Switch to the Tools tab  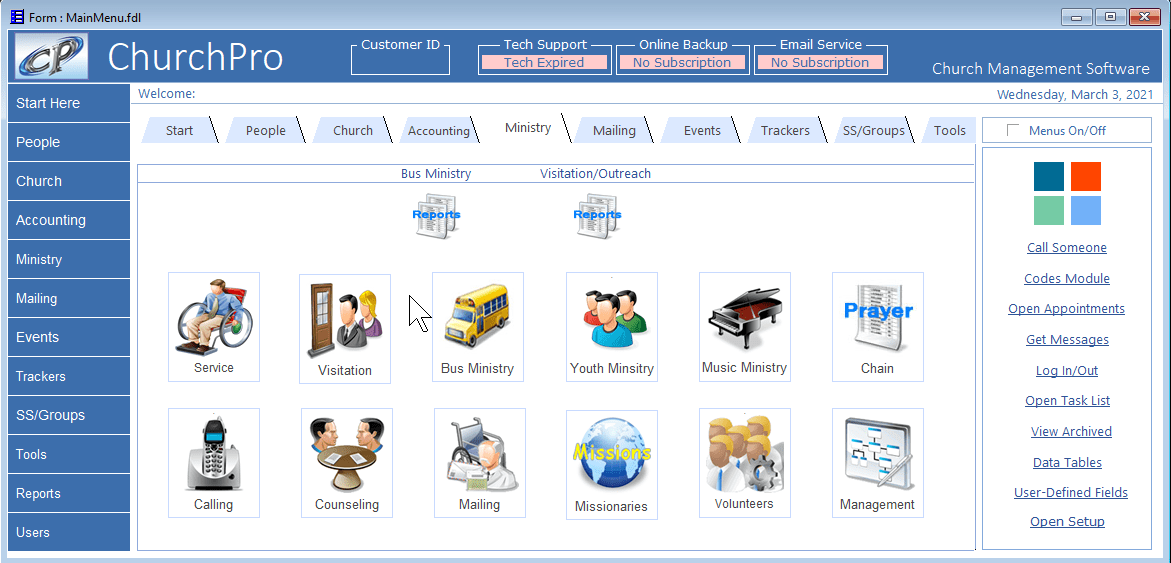coord(949,131)
